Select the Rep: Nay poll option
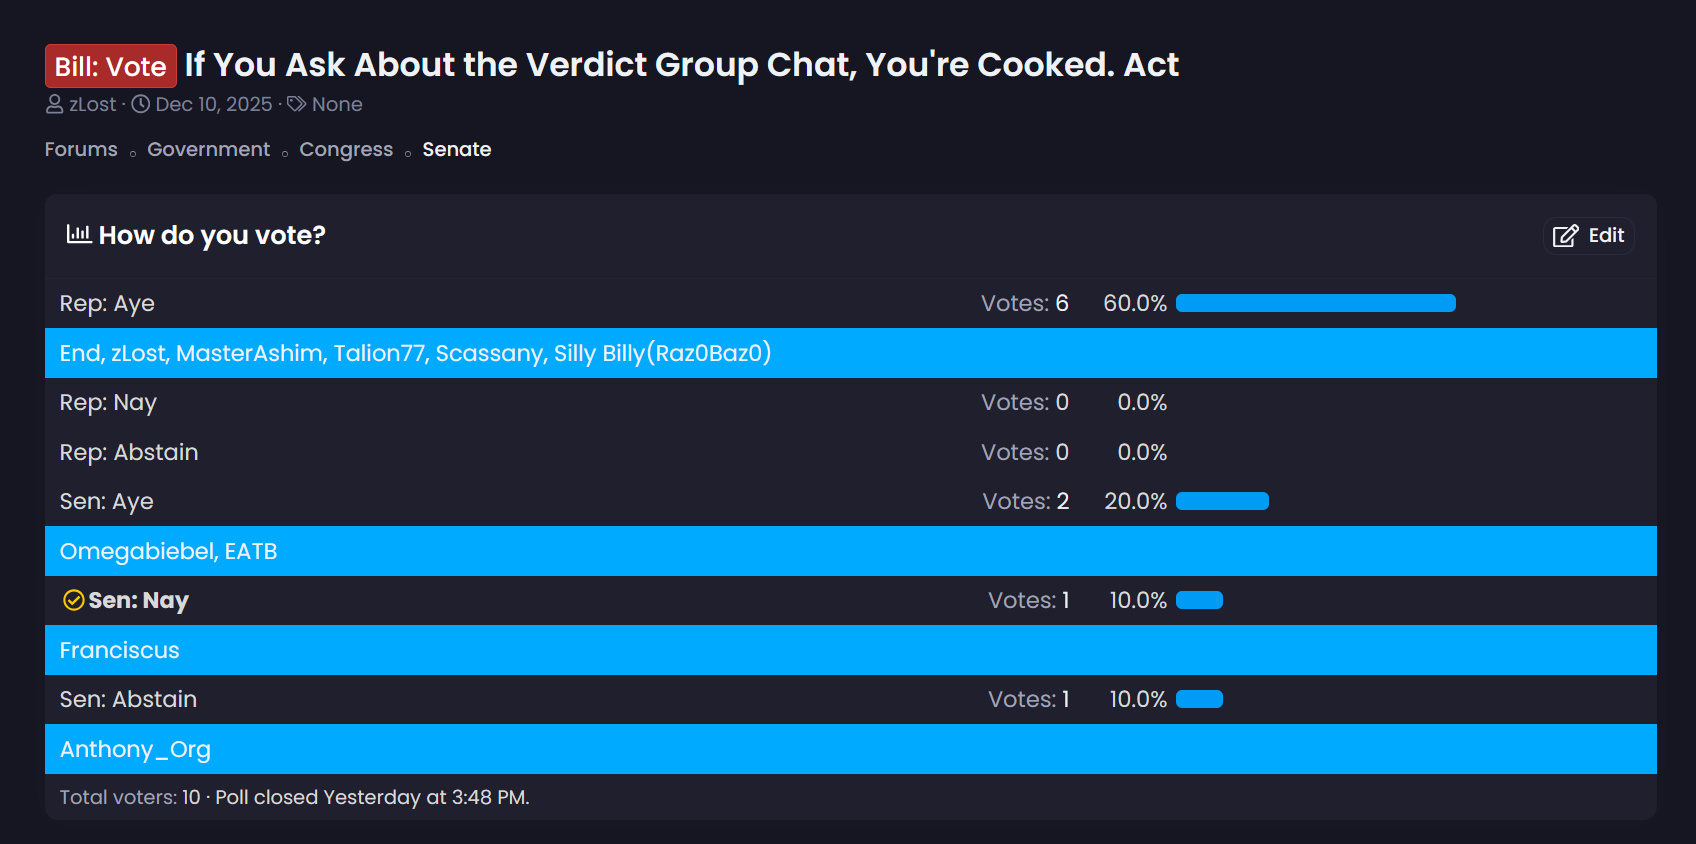This screenshot has height=844, width=1696. [x=108, y=402]
